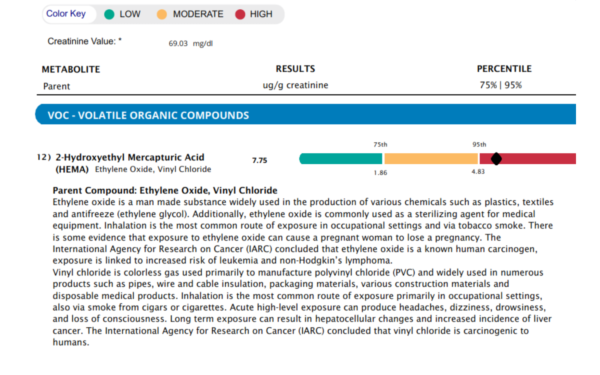The image size is (600, 375).
Task: Select the Color Key label
Action: point(66,14)
